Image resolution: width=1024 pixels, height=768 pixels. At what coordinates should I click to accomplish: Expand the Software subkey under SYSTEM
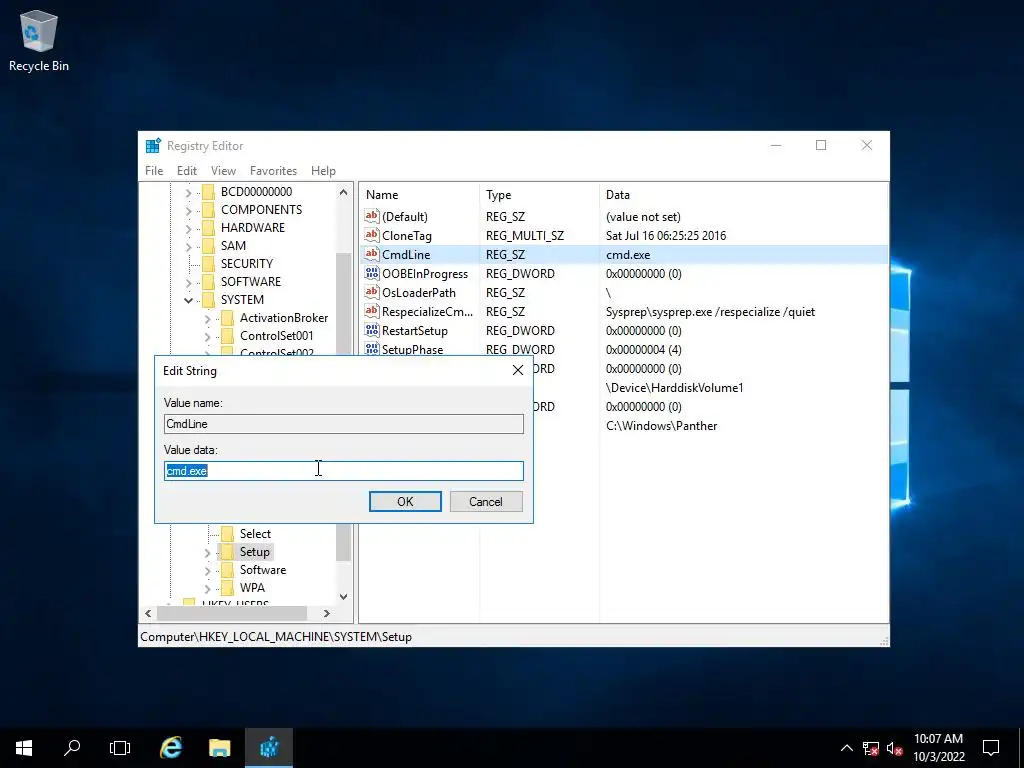[208, 570]
